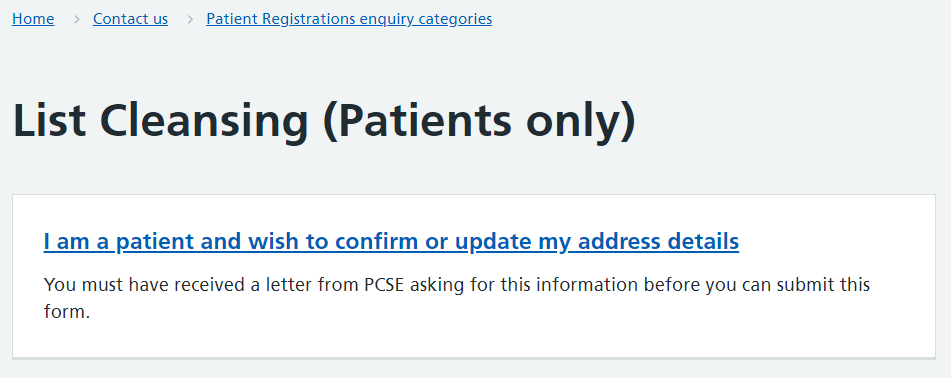Click "(Patients only)" in the page title
Viewport: 951px width, 378px height.
[x=480, y=121]
